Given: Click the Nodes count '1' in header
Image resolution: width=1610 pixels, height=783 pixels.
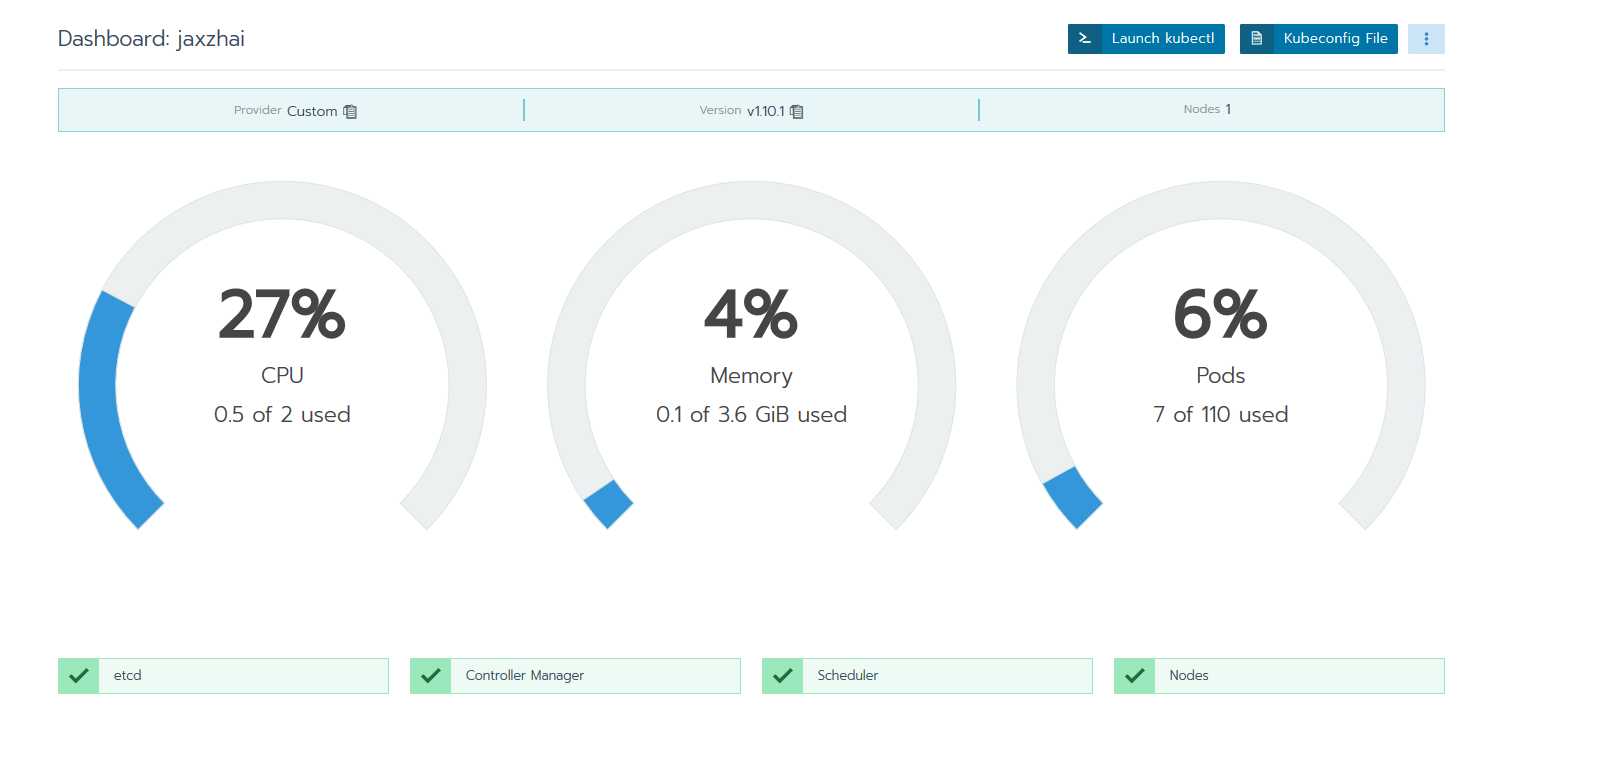Looking at the screenshot, I should tap(1228, 109).
